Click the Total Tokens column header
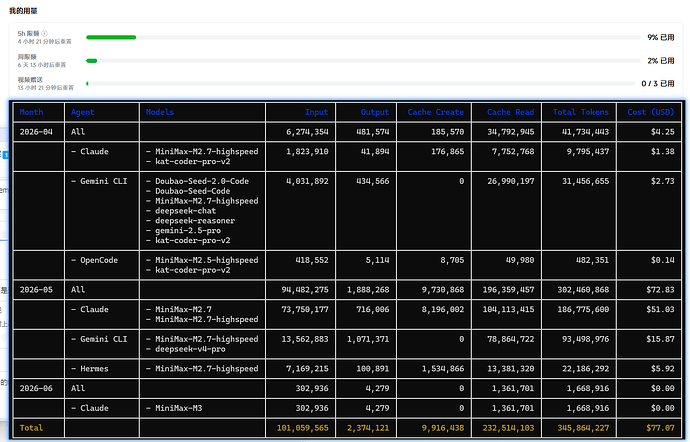The height and width of the screenshot is (442, 690). [x=580, y=112]
